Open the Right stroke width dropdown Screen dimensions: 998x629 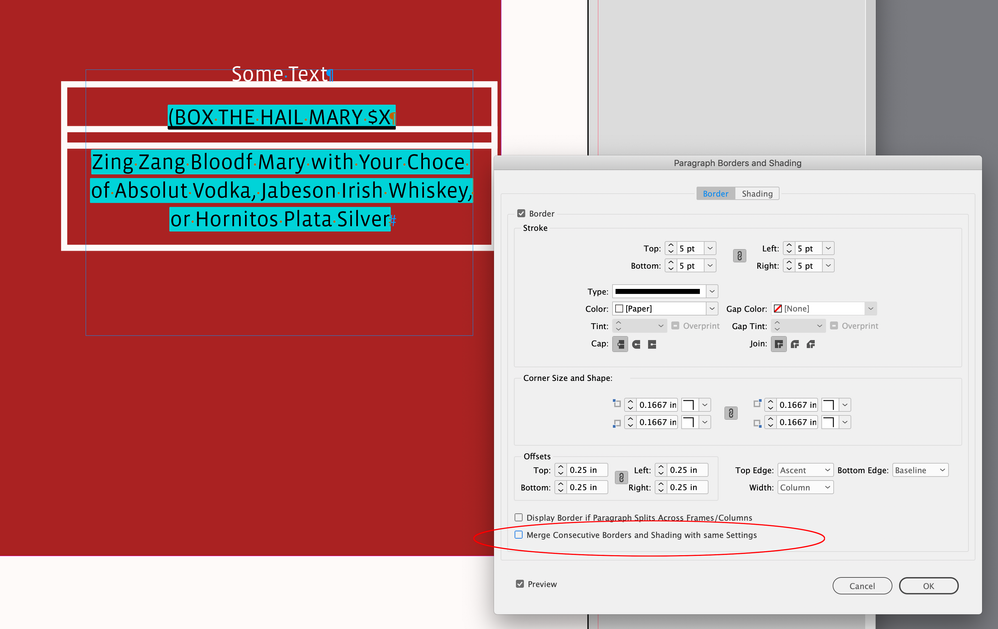click(828, 265)
